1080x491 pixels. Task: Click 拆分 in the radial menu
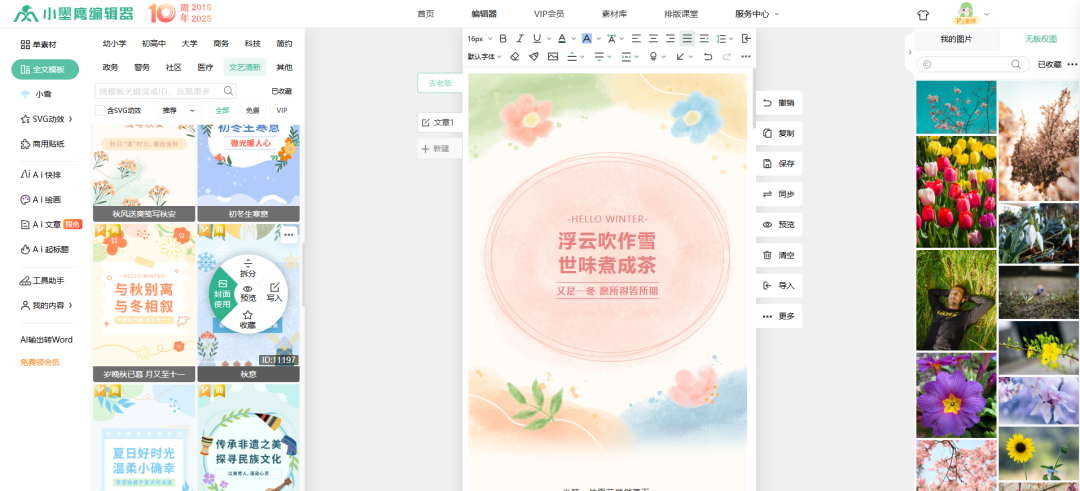(x=248, y=269)
